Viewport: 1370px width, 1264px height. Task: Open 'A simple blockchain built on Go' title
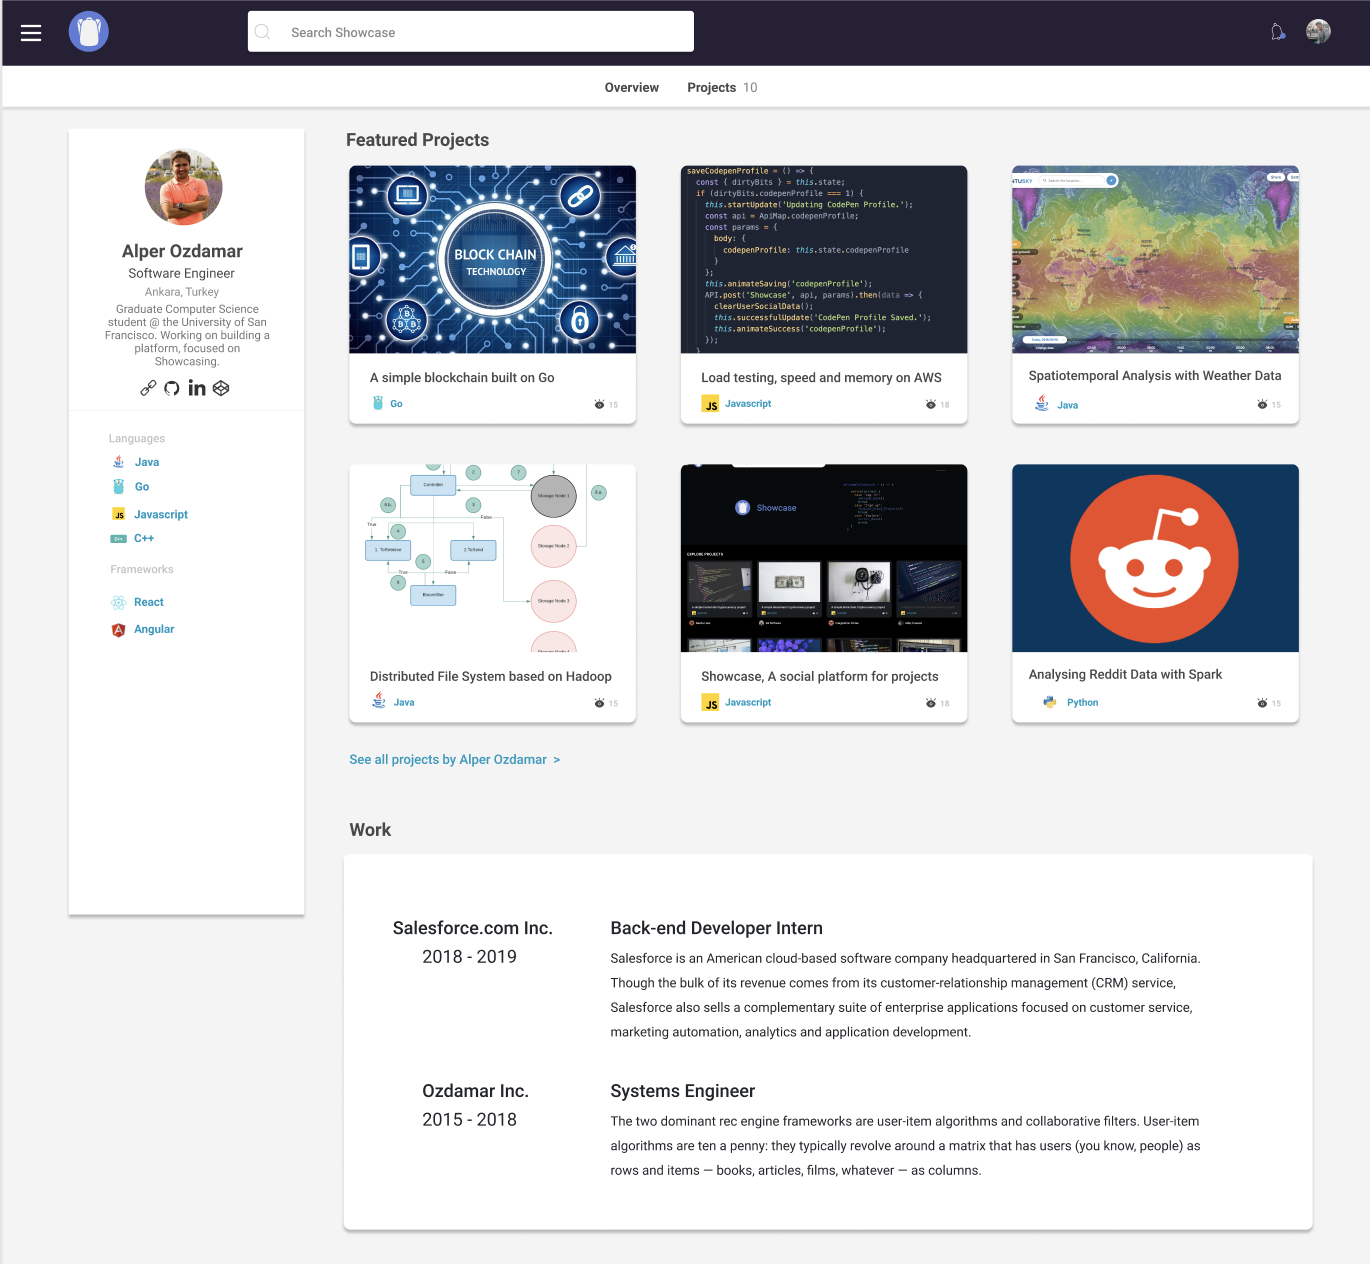click(462, 378)
